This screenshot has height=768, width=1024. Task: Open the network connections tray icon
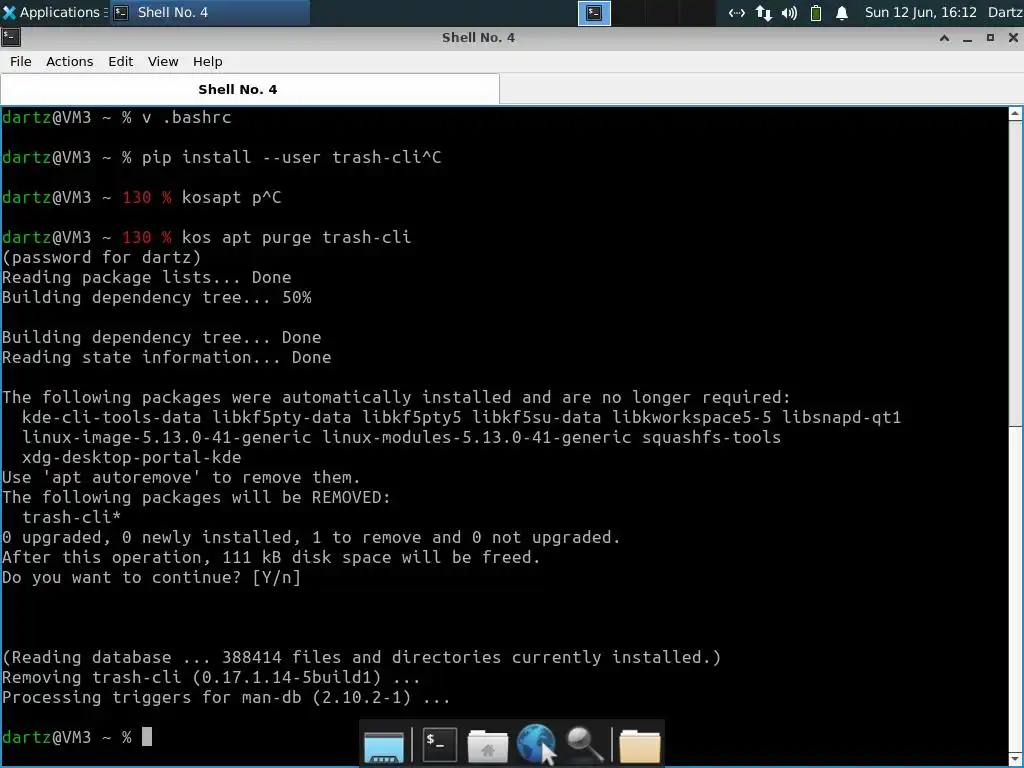(737, 13)
